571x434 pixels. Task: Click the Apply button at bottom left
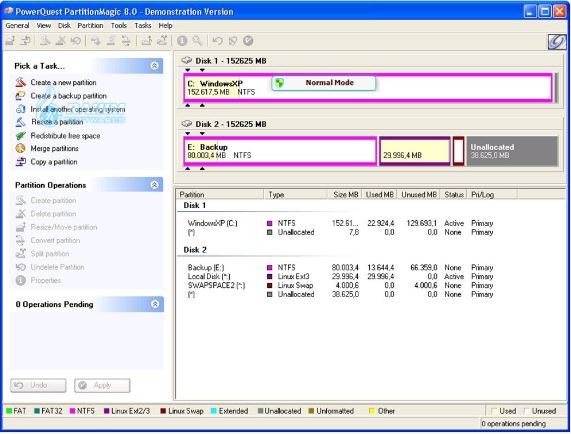102,385
